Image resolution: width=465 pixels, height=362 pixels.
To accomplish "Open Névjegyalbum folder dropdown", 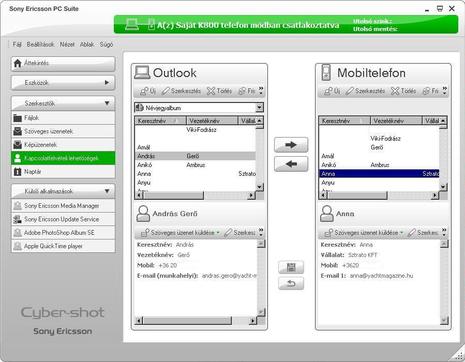I will click(259, 108).
